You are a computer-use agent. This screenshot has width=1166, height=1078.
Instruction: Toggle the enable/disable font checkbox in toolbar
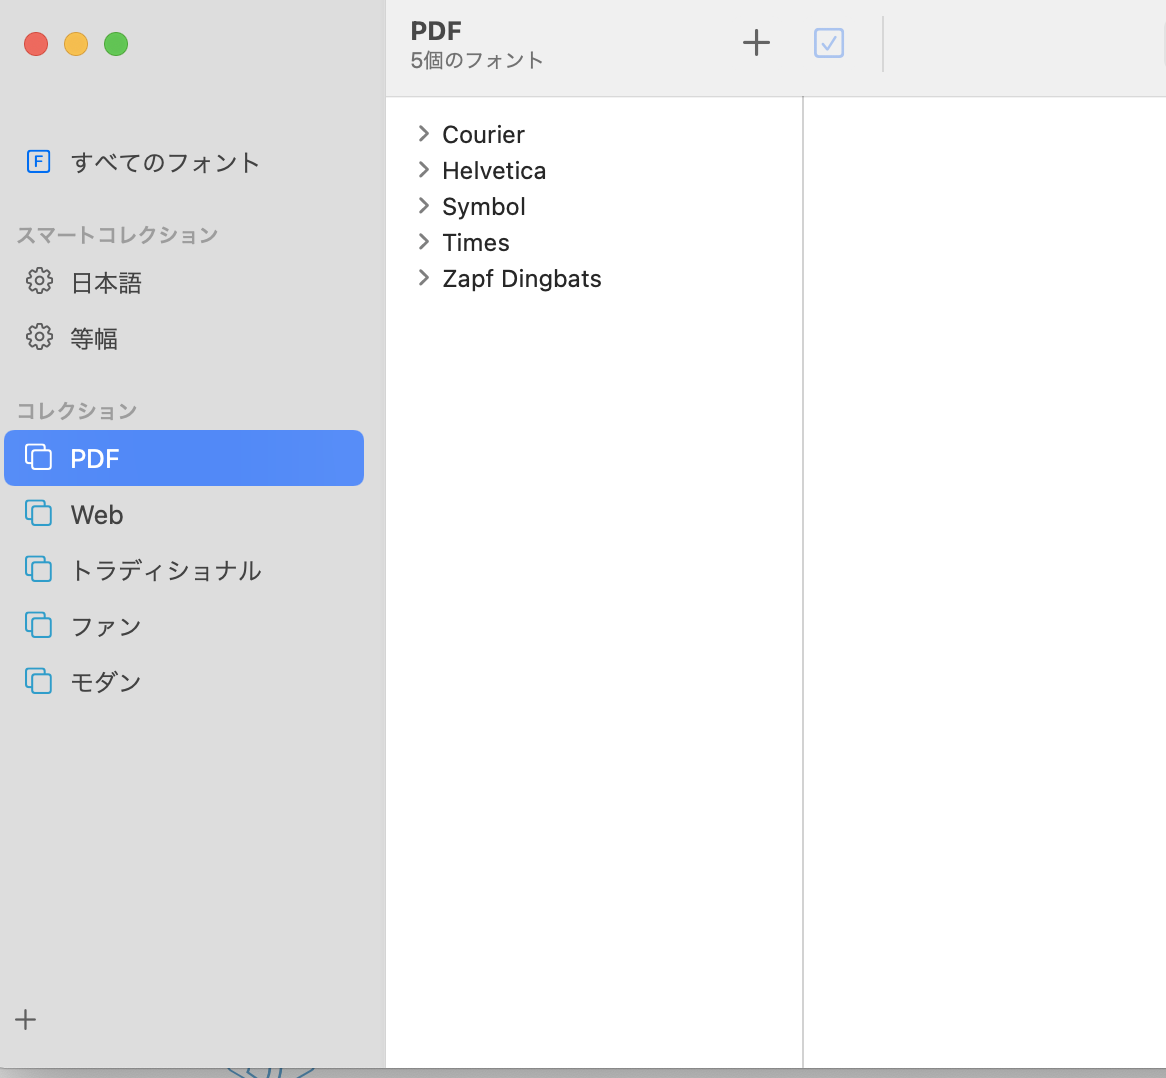click(828, 43)
